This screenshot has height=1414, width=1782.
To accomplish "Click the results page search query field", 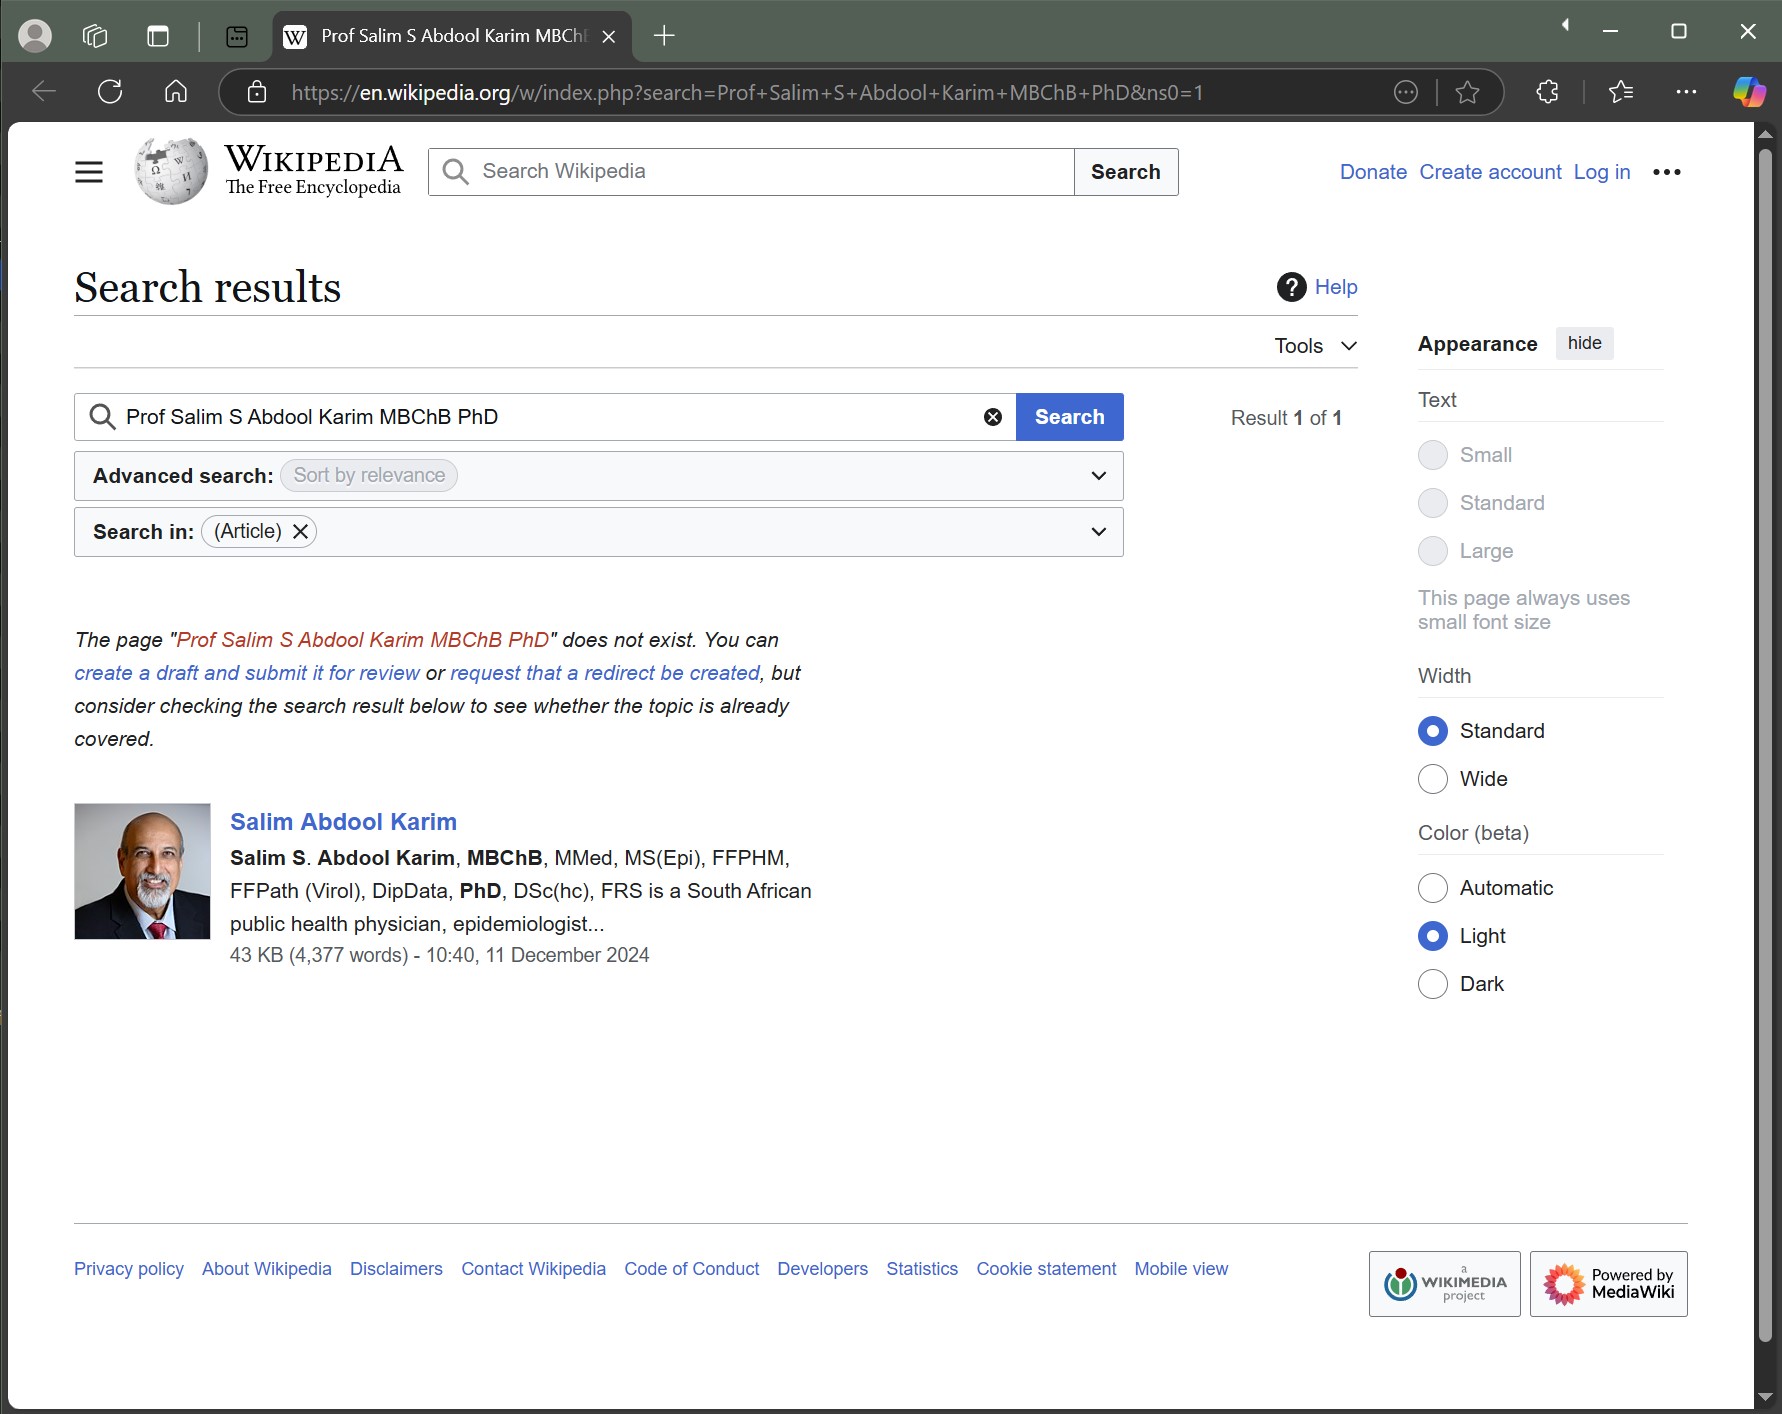I will [x=545, y=417].
